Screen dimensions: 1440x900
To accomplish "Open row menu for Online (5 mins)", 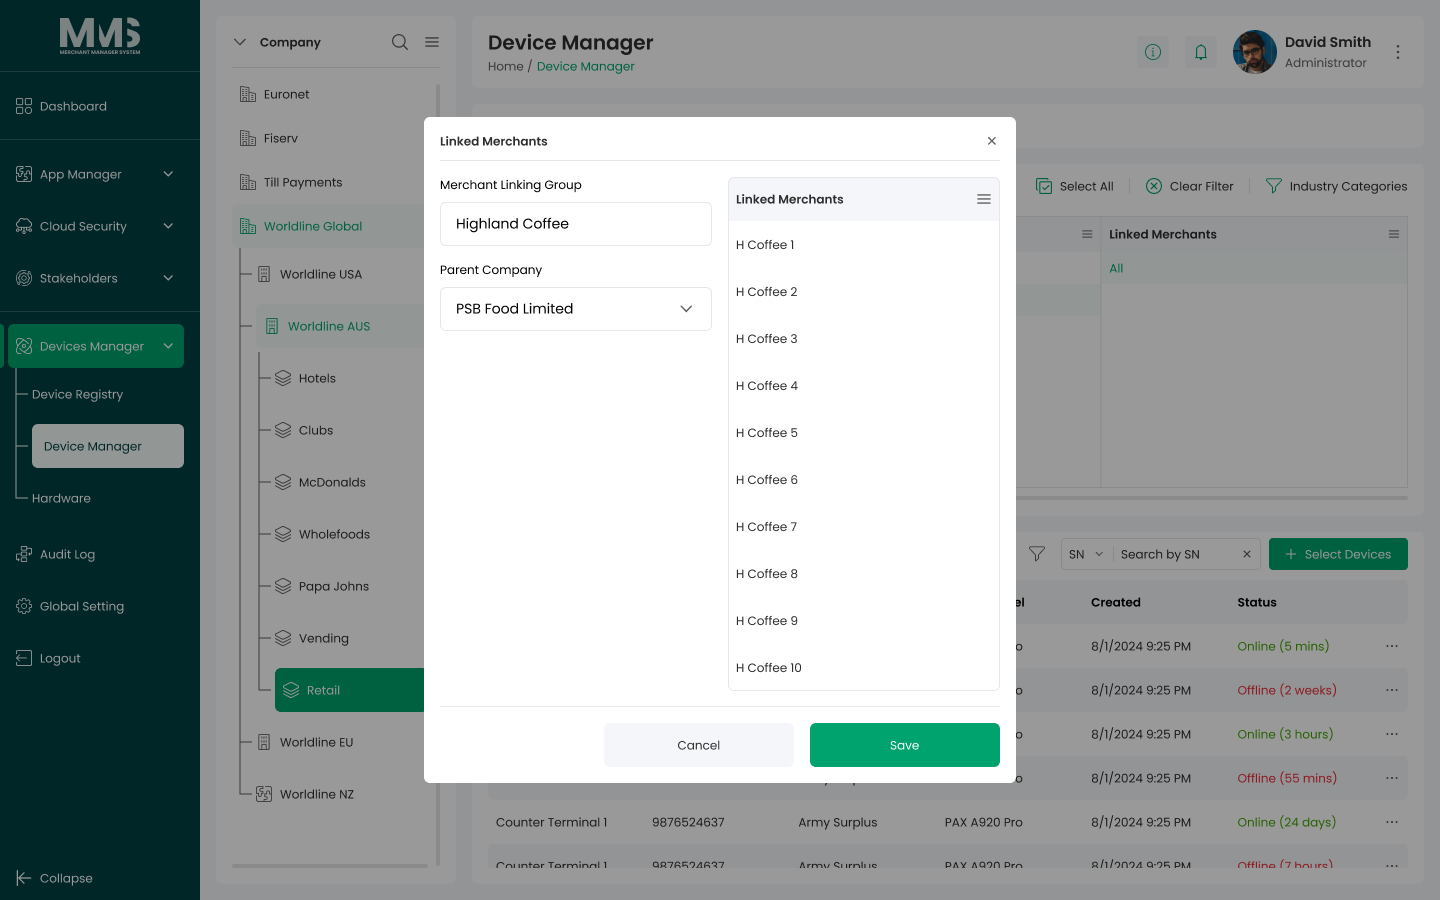I will 1392,646.
